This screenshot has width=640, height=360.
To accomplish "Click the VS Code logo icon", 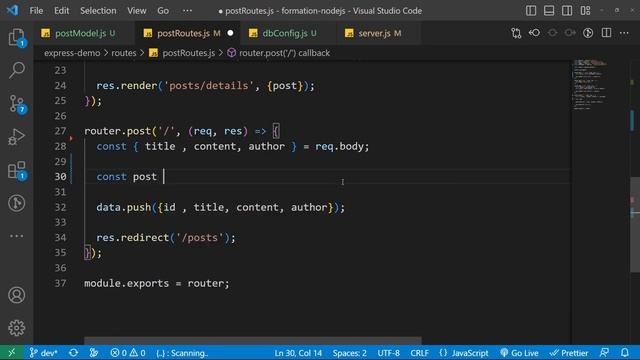I will coord(12,10).
